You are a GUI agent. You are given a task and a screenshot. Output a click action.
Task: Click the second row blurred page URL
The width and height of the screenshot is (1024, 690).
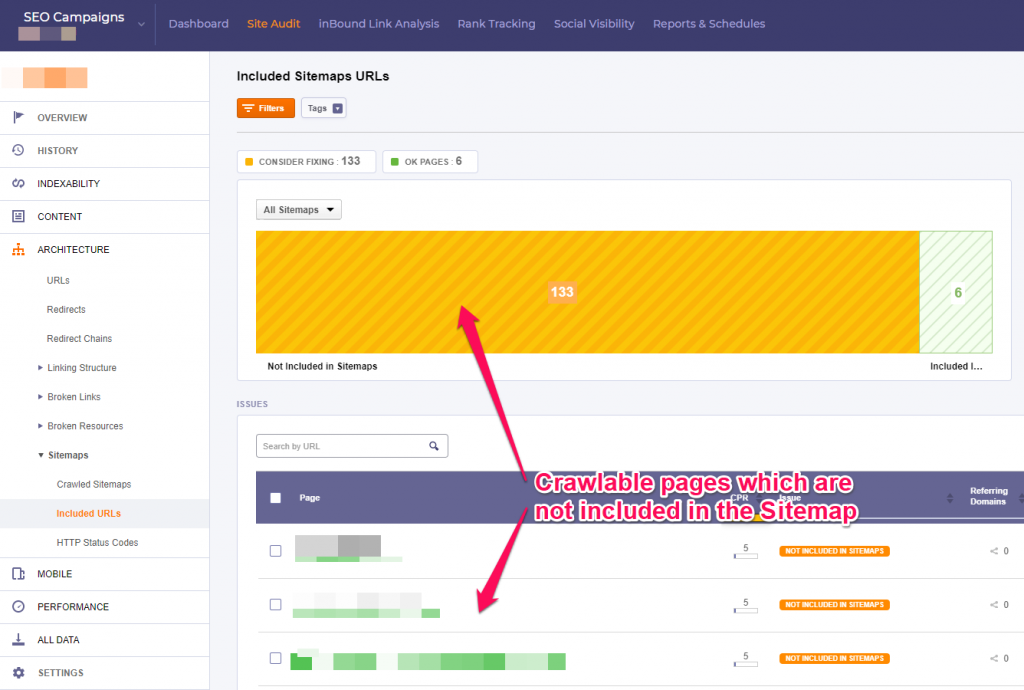[366, 605]
